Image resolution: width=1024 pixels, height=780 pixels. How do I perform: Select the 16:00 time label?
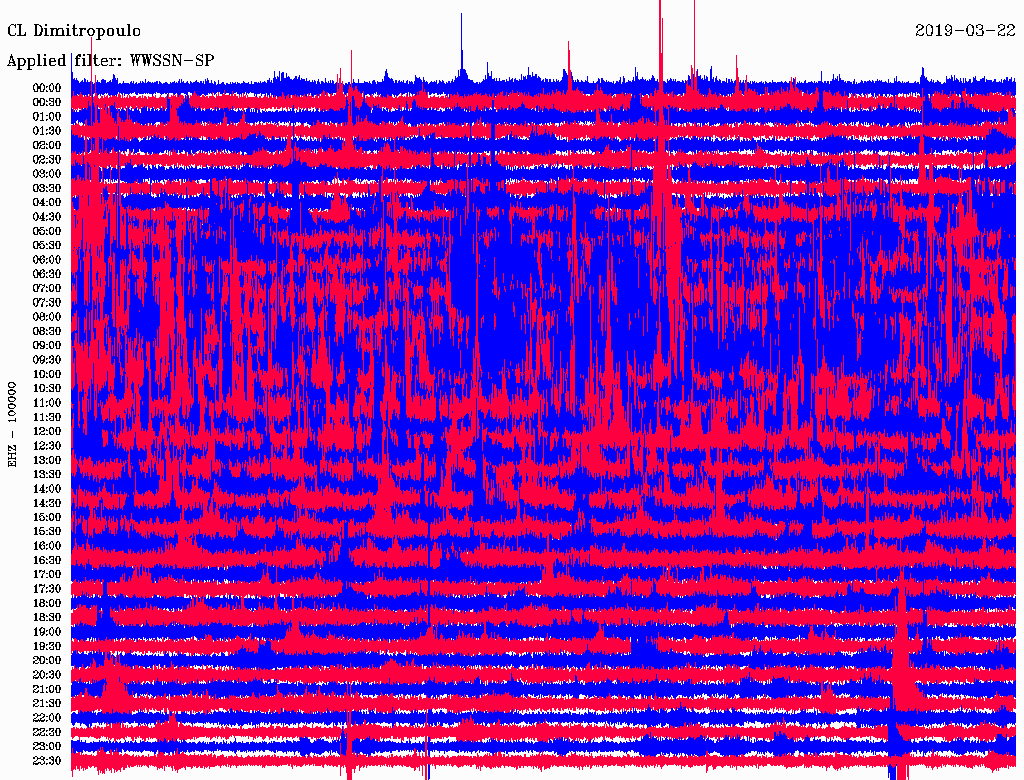[x=47, y=545]
